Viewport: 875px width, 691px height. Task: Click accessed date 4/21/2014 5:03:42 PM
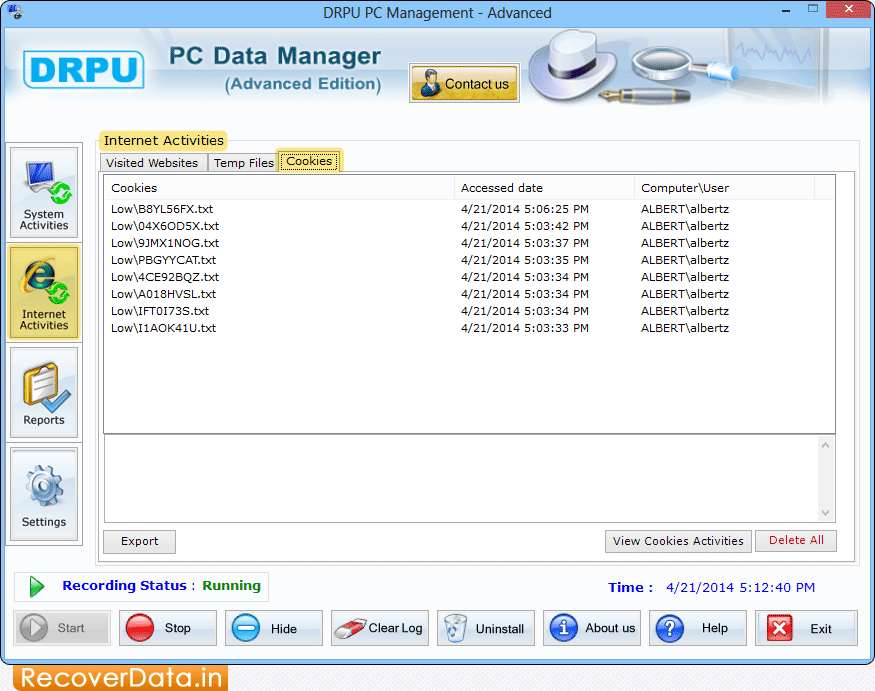[525, 226]
